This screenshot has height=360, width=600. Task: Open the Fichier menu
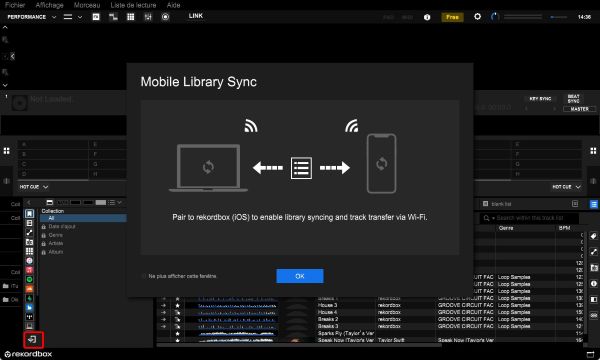click(x=15, y=5)
